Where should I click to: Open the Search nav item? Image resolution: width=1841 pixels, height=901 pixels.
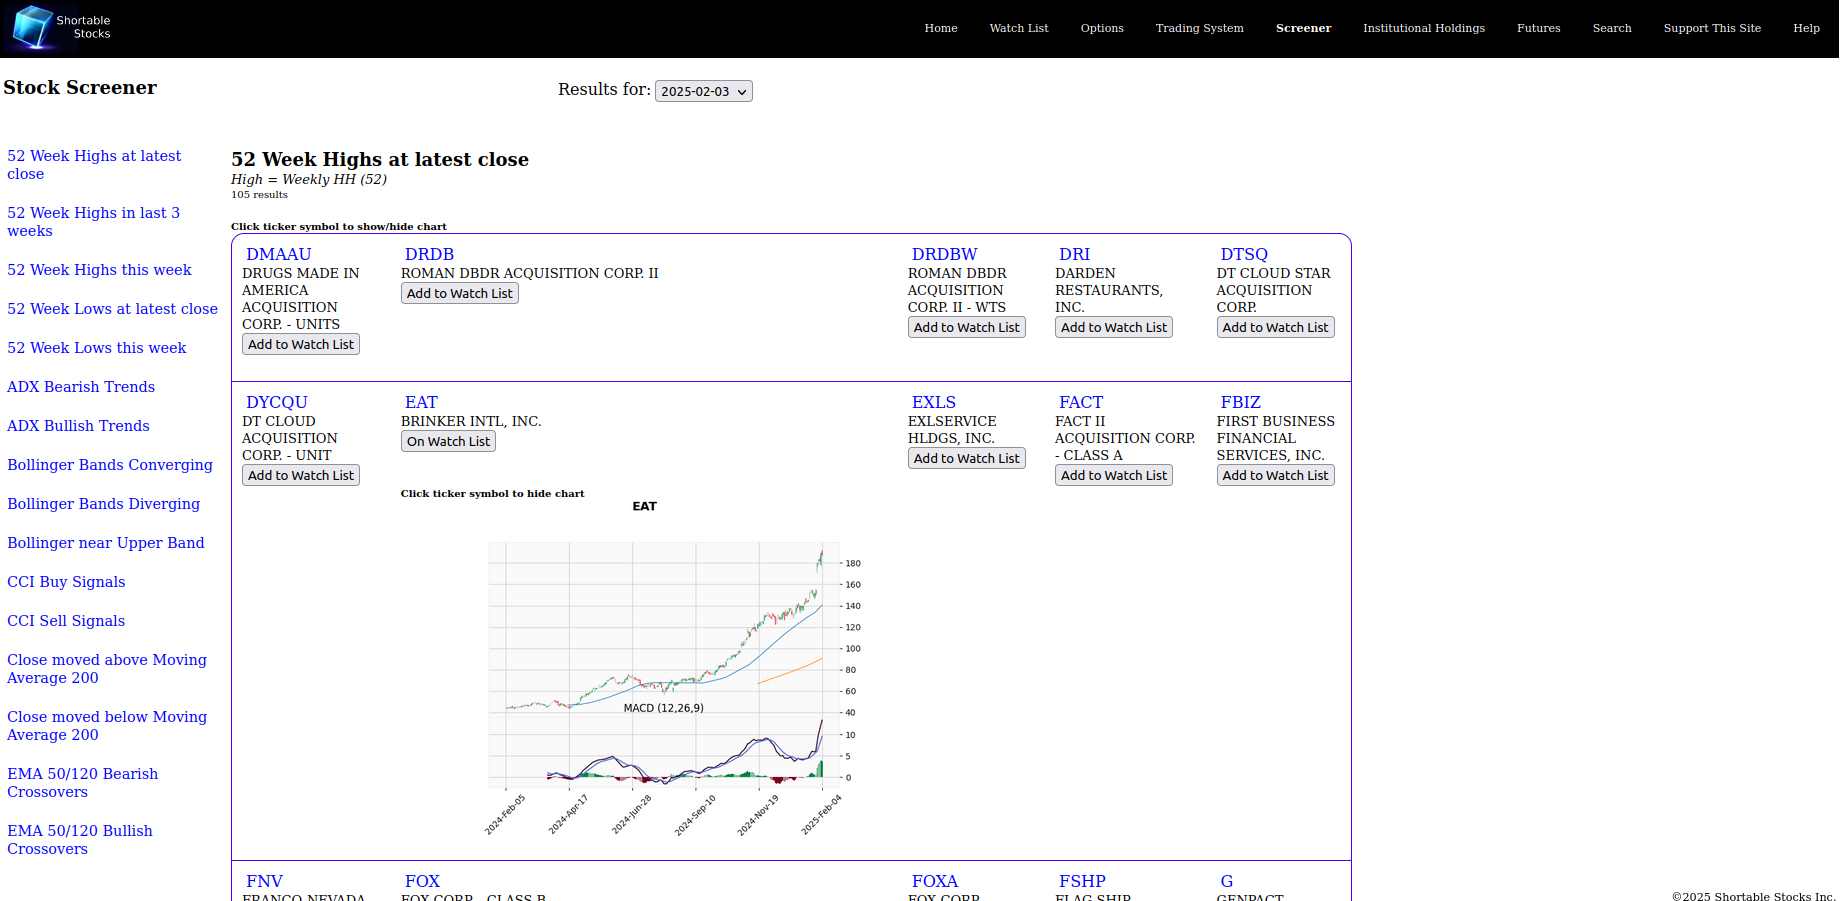tap(1611, 28)
